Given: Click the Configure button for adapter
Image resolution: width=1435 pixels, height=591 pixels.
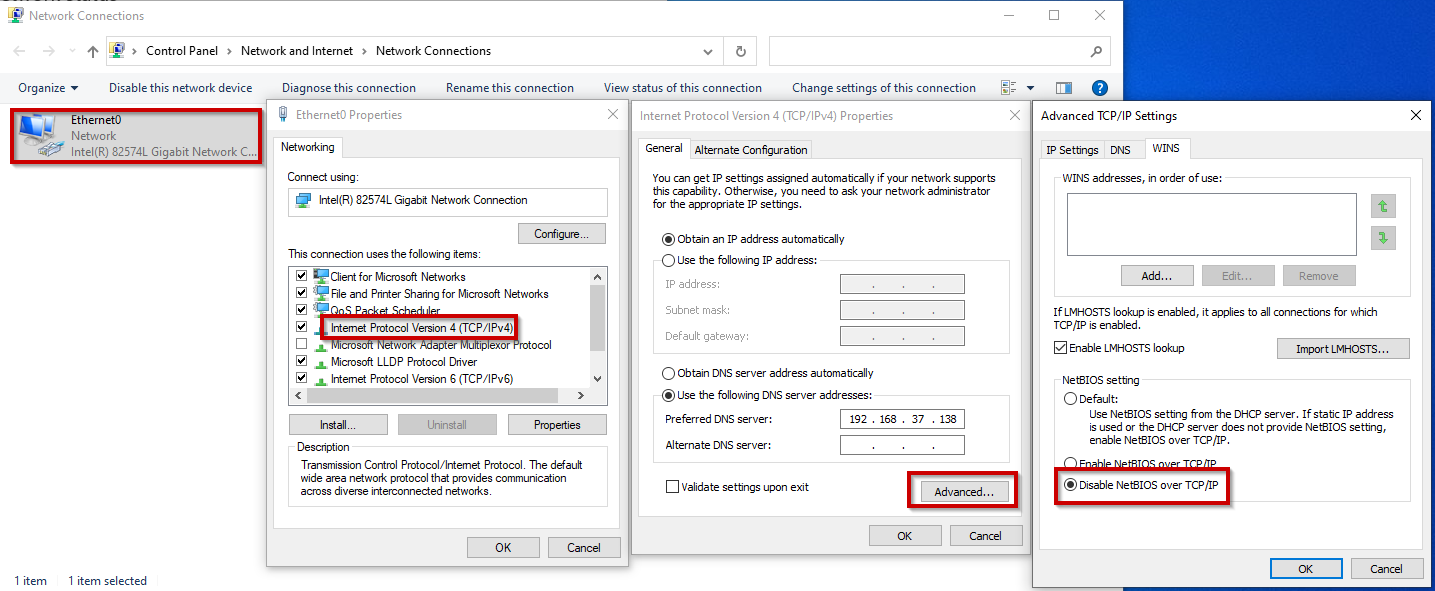Looking at the screenshot, I should [561, 234].
